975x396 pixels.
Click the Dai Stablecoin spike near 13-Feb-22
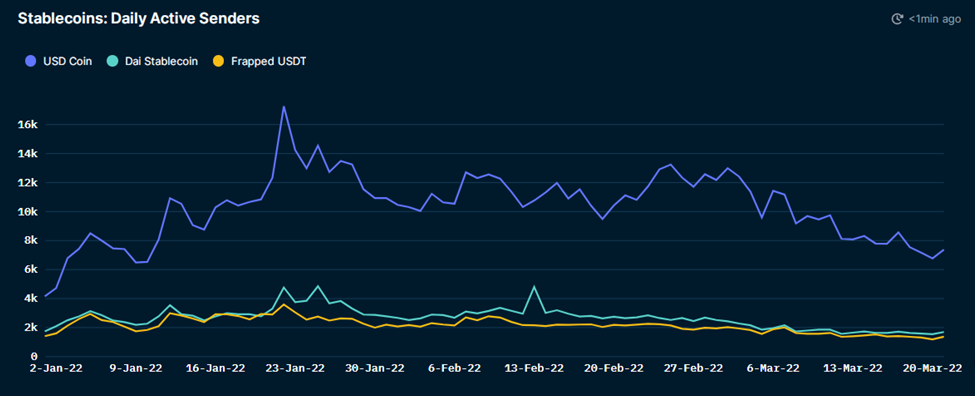[534, 287]
